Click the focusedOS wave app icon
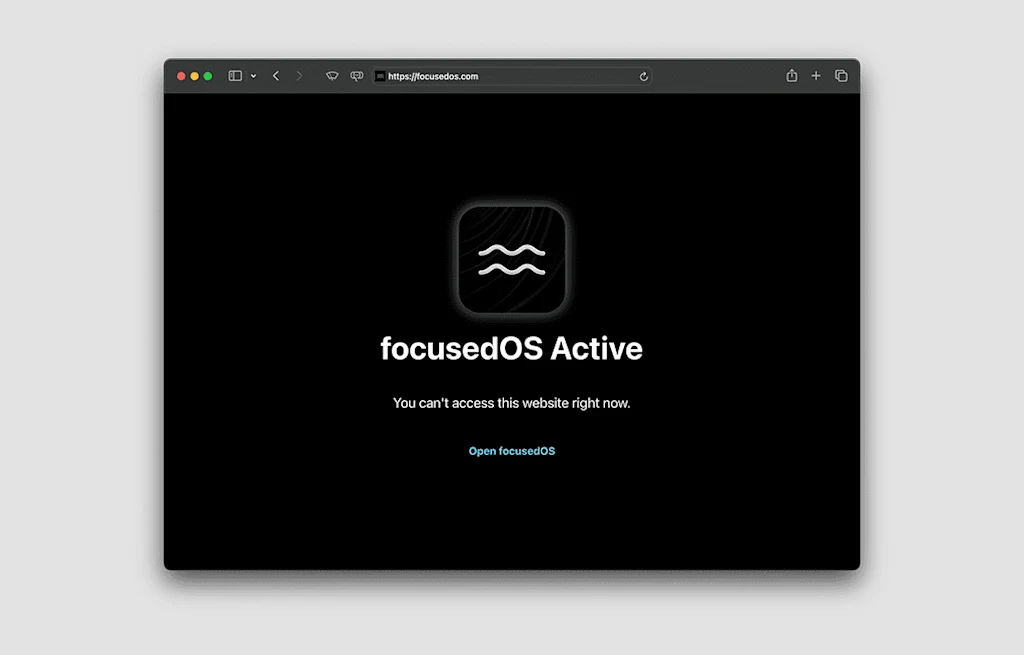The image size is (1024, 655). 512,259
